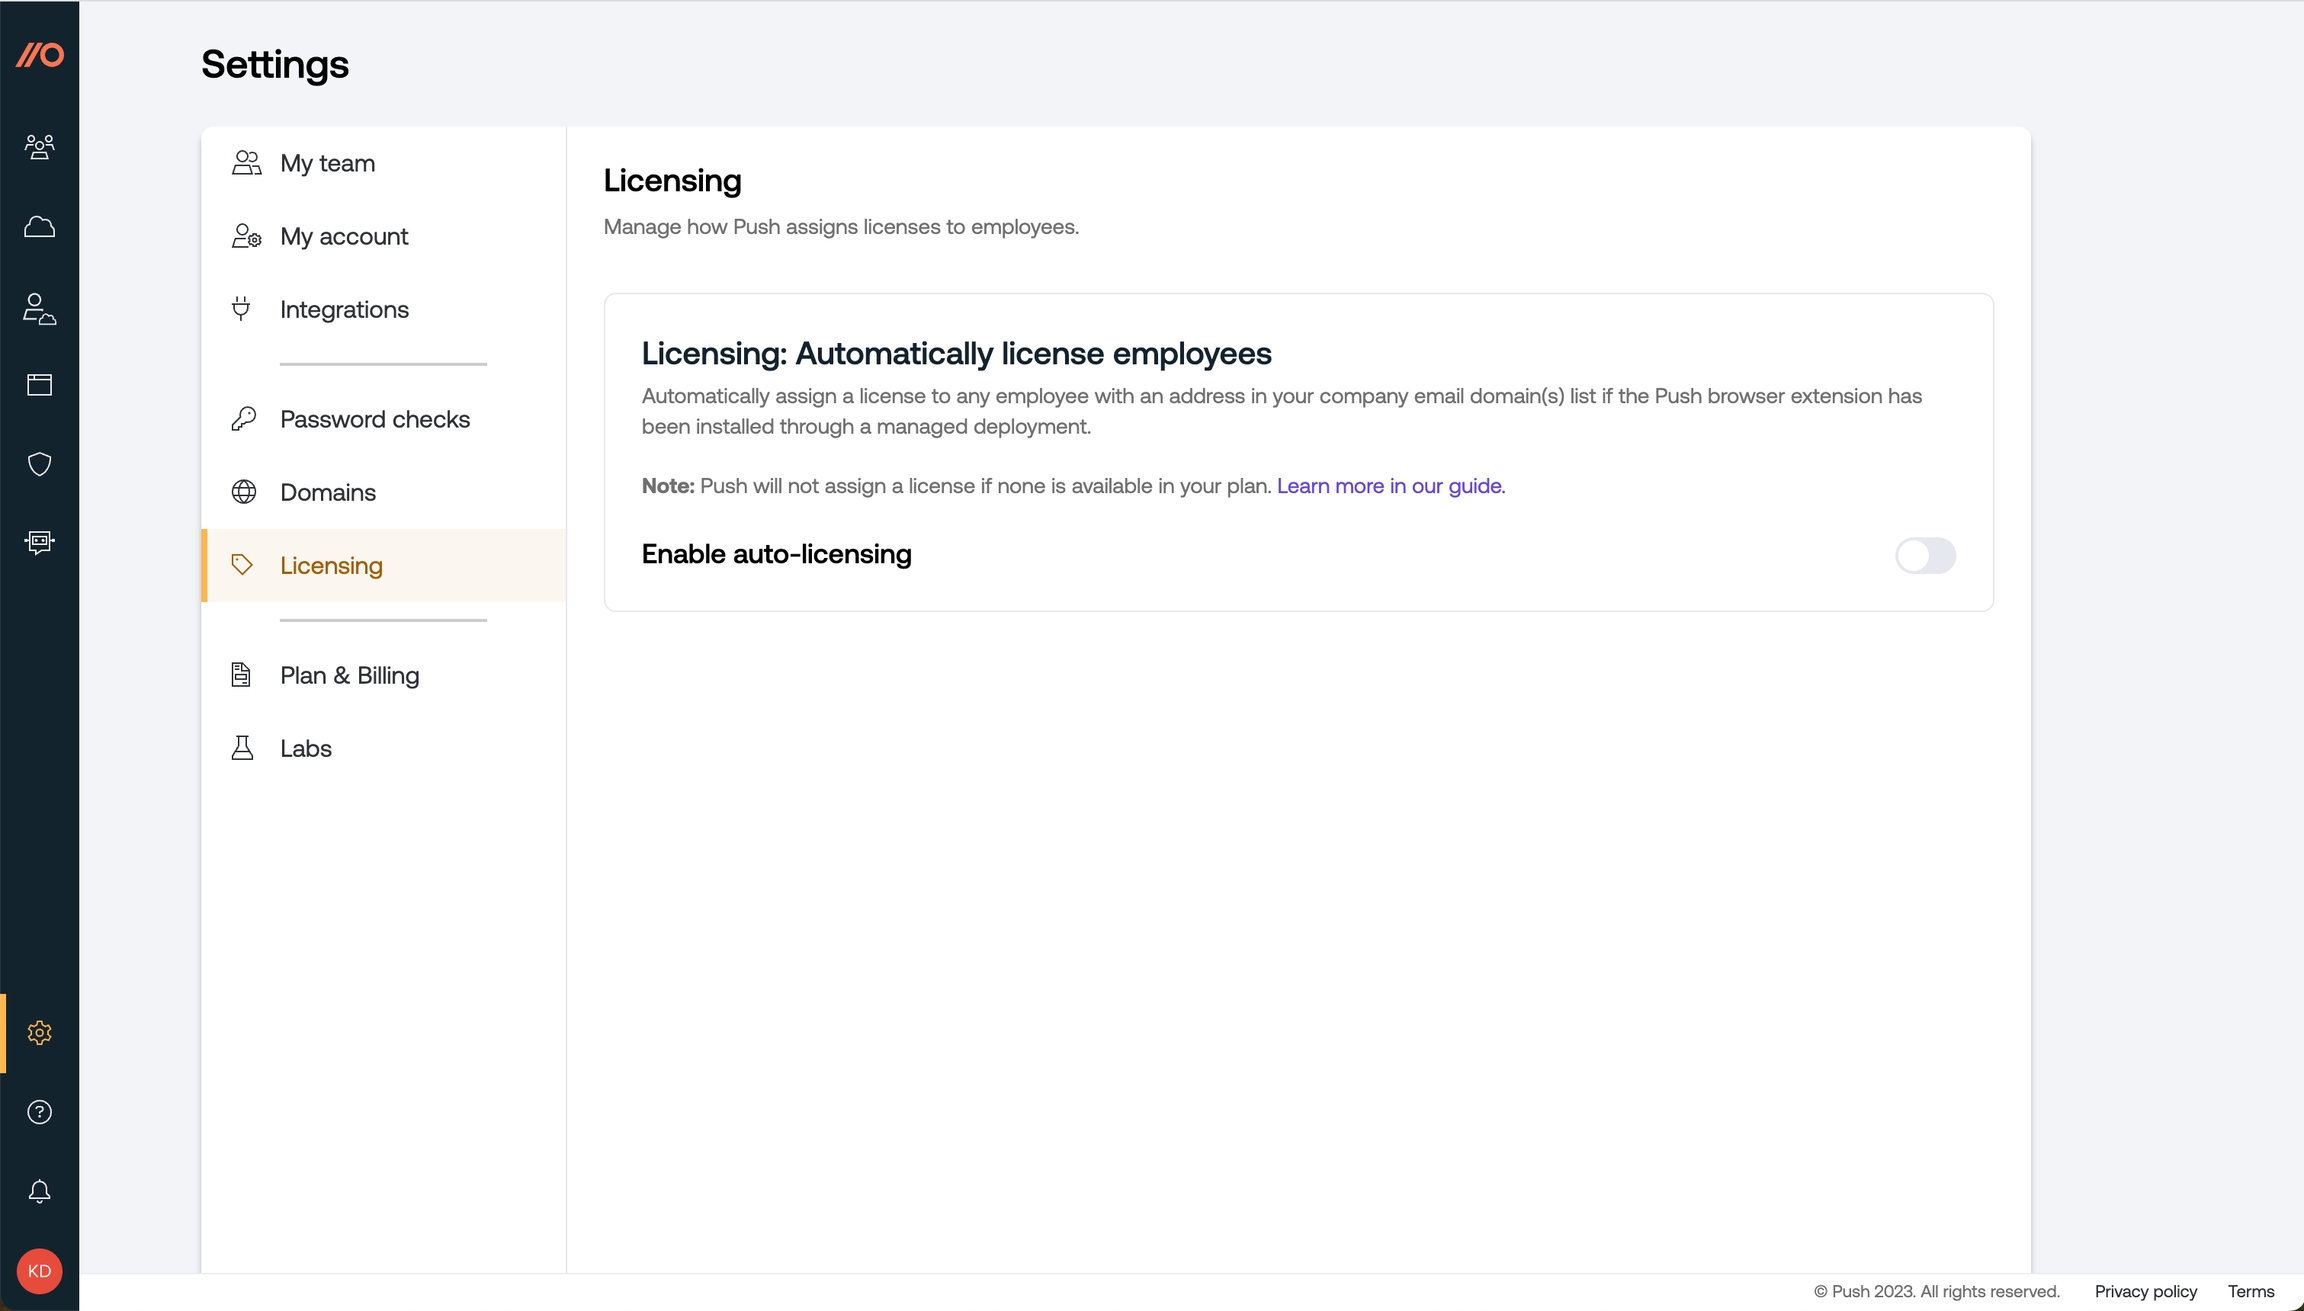Select the chatbot sidebar icon

(x=40, y=542)
